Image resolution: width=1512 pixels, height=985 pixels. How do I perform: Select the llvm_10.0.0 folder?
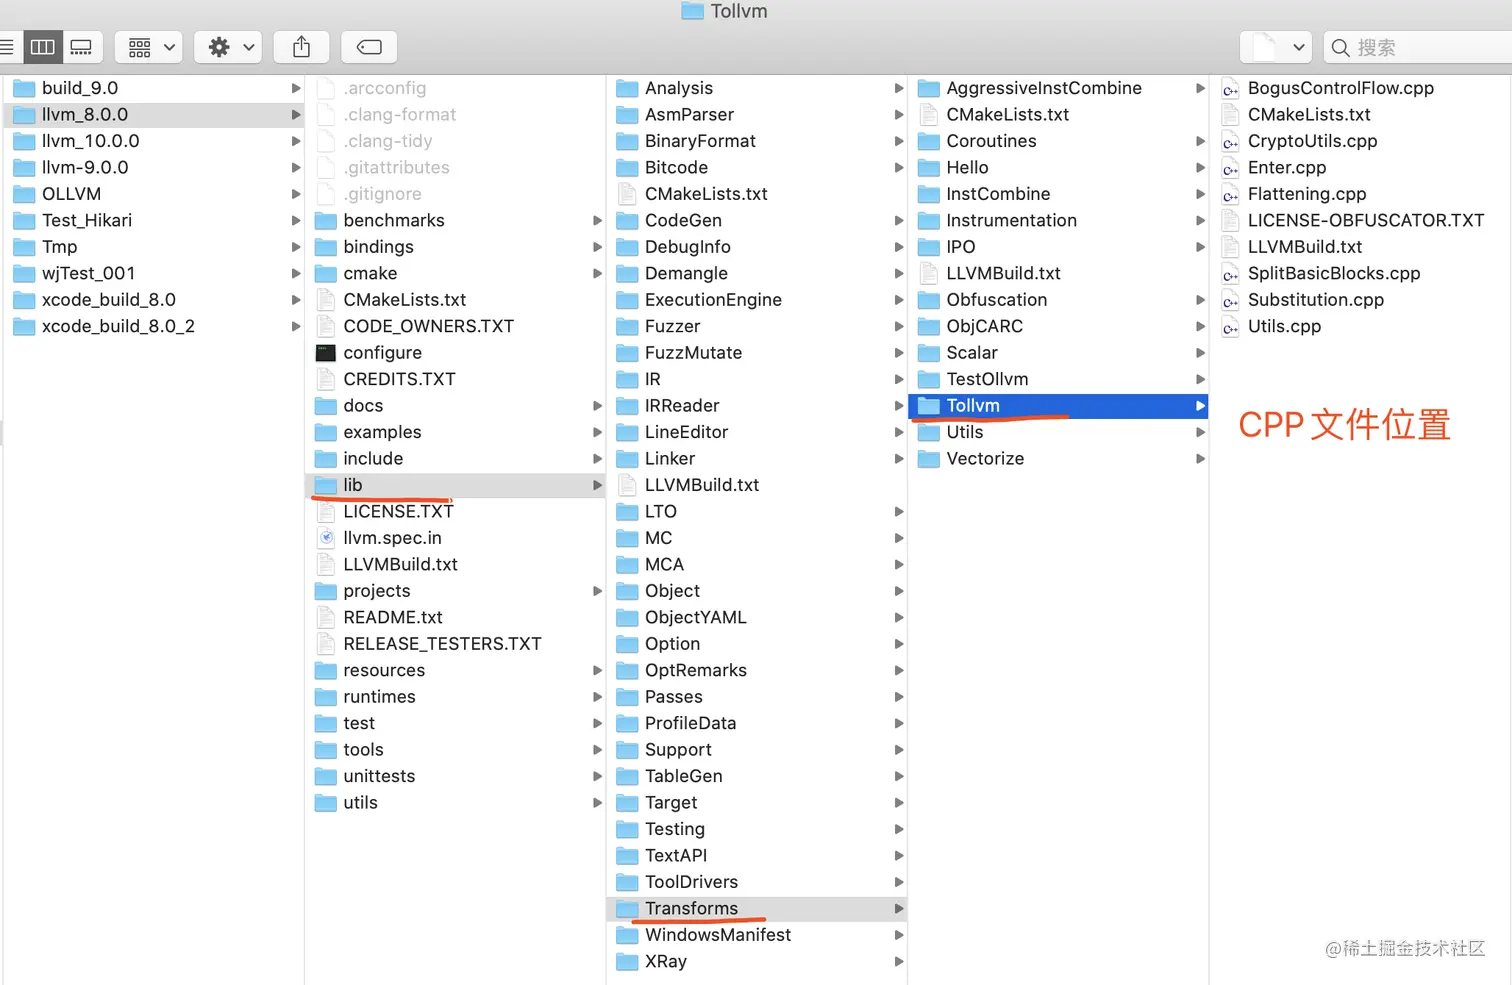coord(152,141)
